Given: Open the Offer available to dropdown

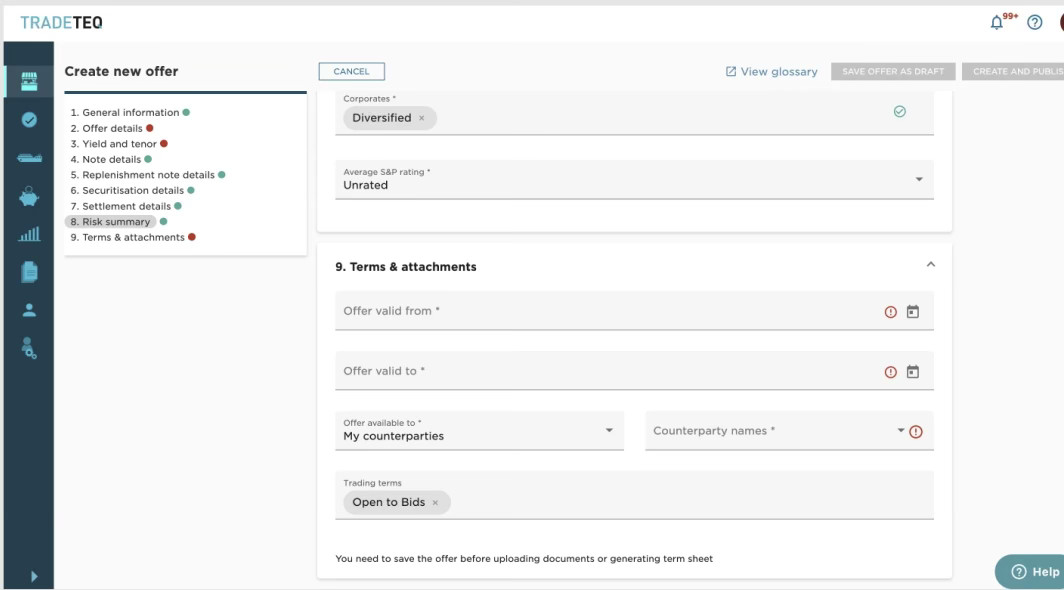Looking at the screenshot, I should point(480,430).
